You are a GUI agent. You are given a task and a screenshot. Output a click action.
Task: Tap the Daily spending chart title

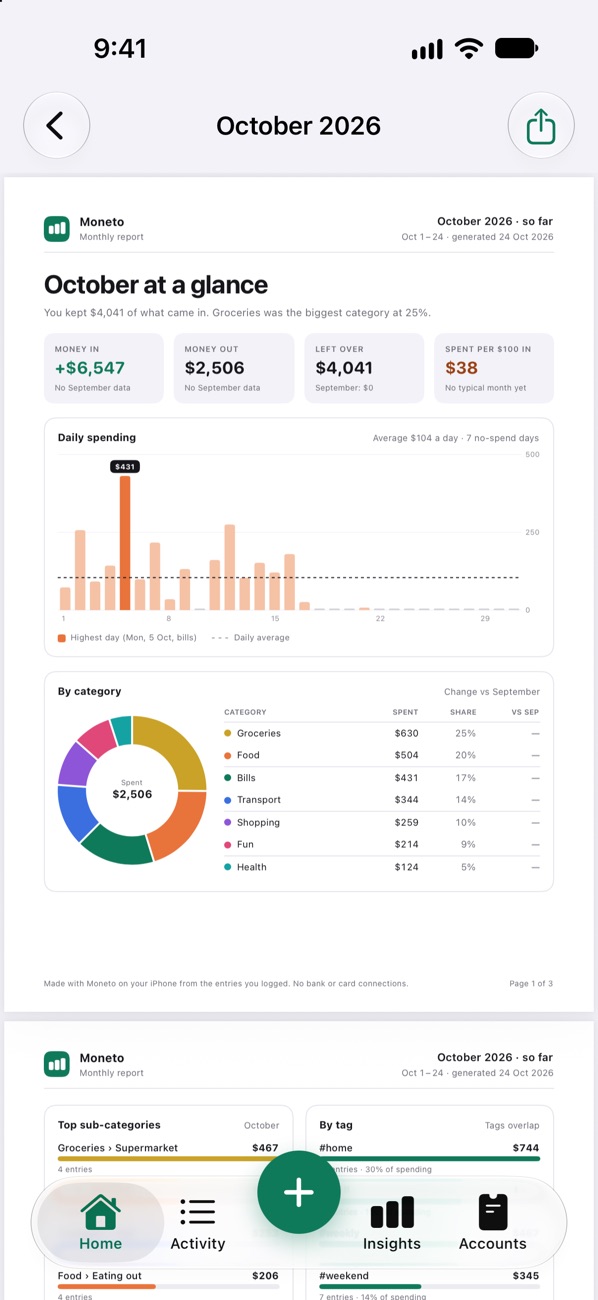(97, 437)
